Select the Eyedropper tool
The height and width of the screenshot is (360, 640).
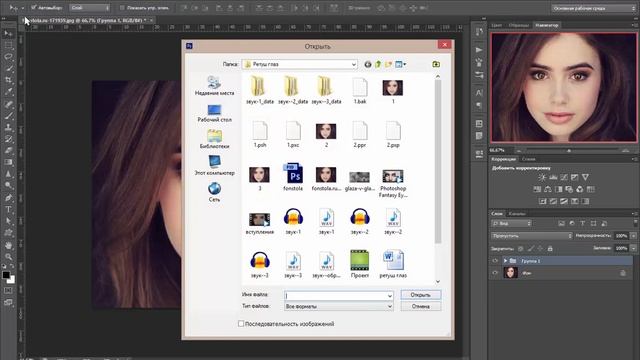8,92
